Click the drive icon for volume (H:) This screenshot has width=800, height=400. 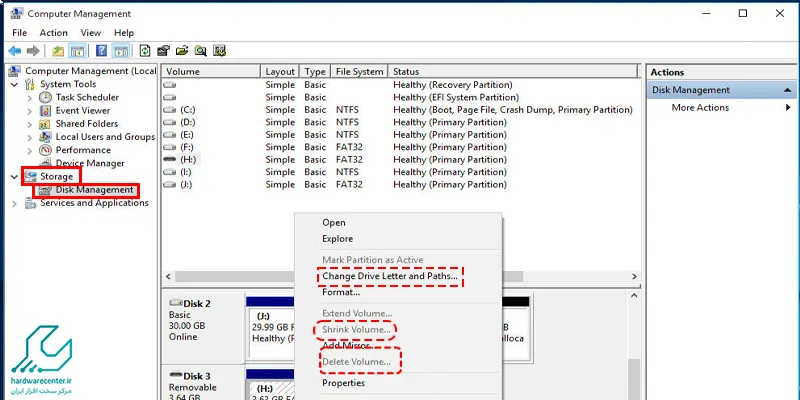(x=169, y=159)
